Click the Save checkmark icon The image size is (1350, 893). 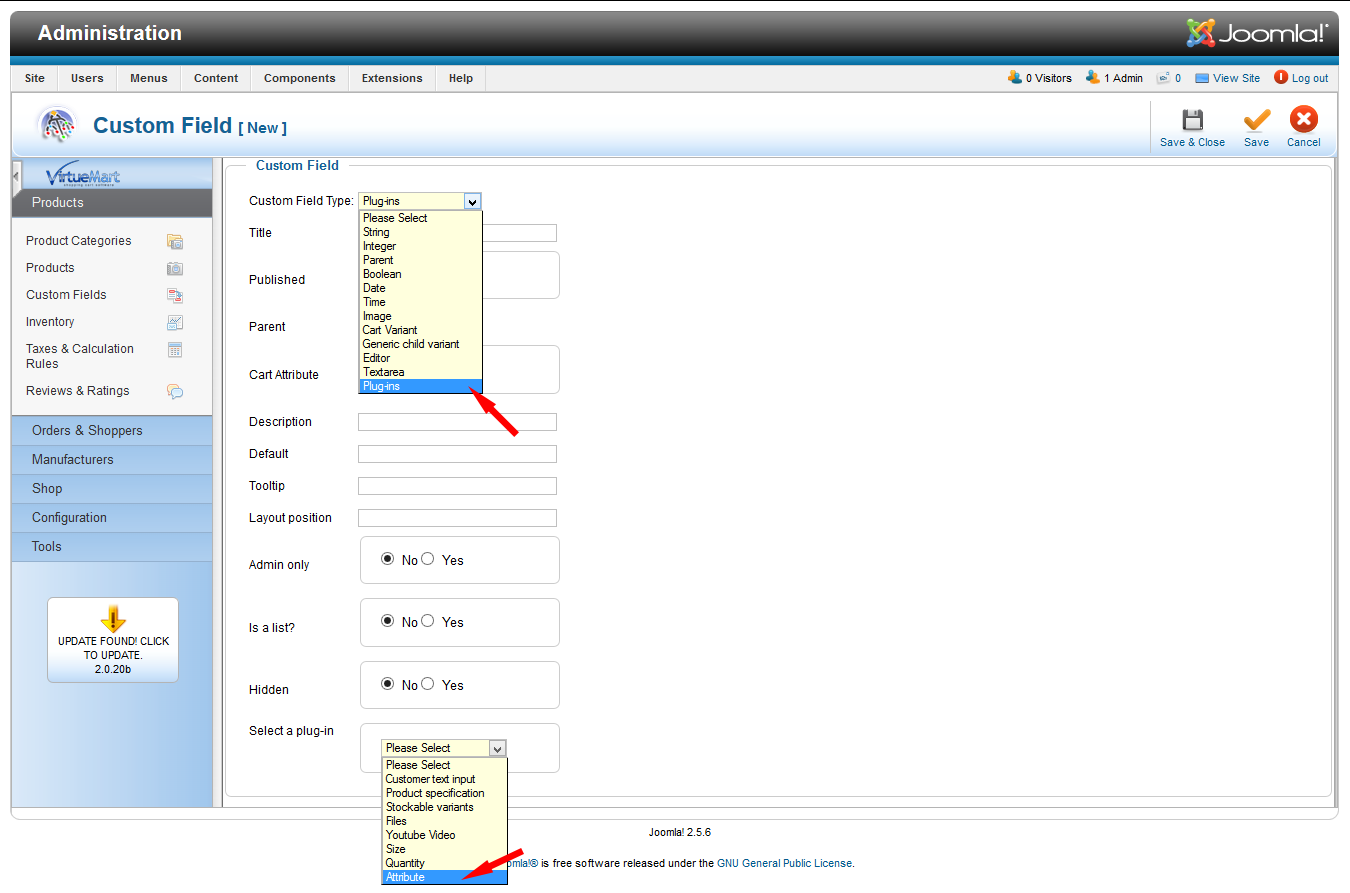pos(1256,120)
